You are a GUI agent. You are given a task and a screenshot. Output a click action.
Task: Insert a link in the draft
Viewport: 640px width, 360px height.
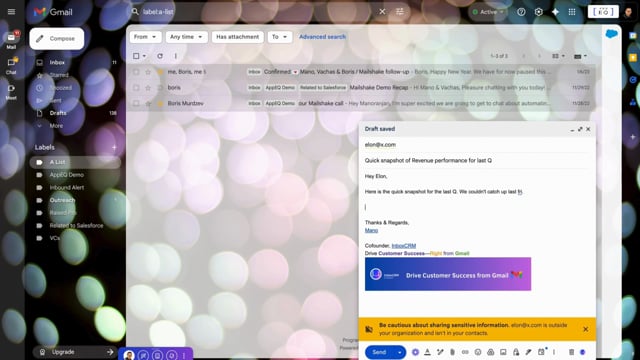coord(465,352)
